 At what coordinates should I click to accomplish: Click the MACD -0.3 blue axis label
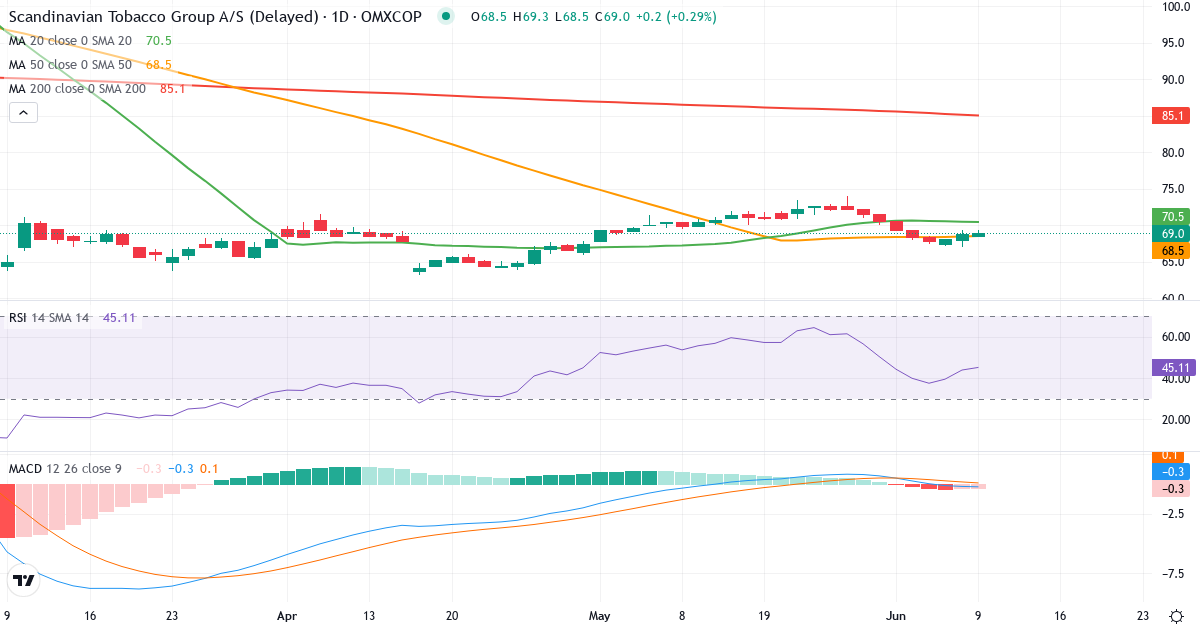(1172, 472)
